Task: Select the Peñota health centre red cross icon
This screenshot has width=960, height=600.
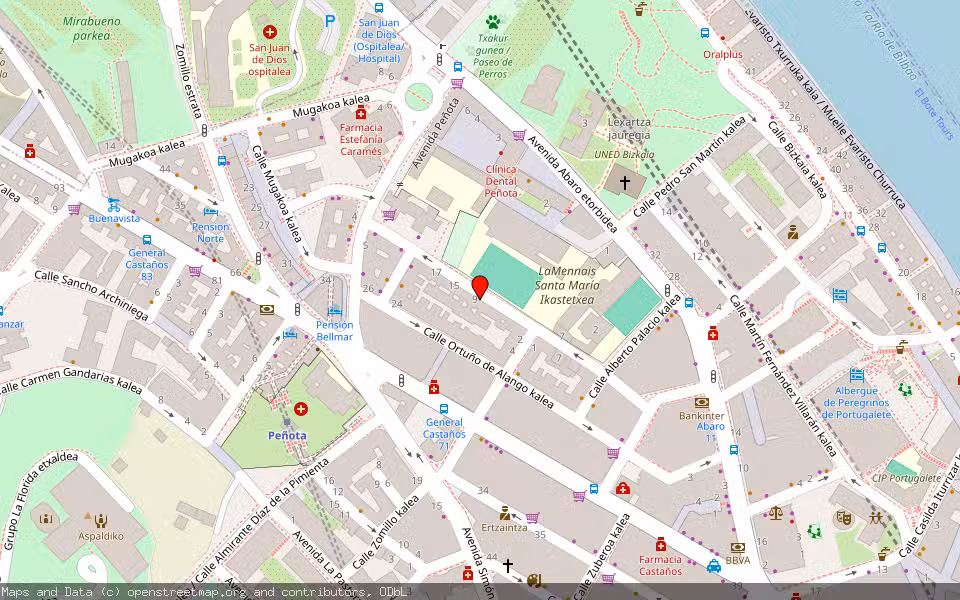Action: 301,408
